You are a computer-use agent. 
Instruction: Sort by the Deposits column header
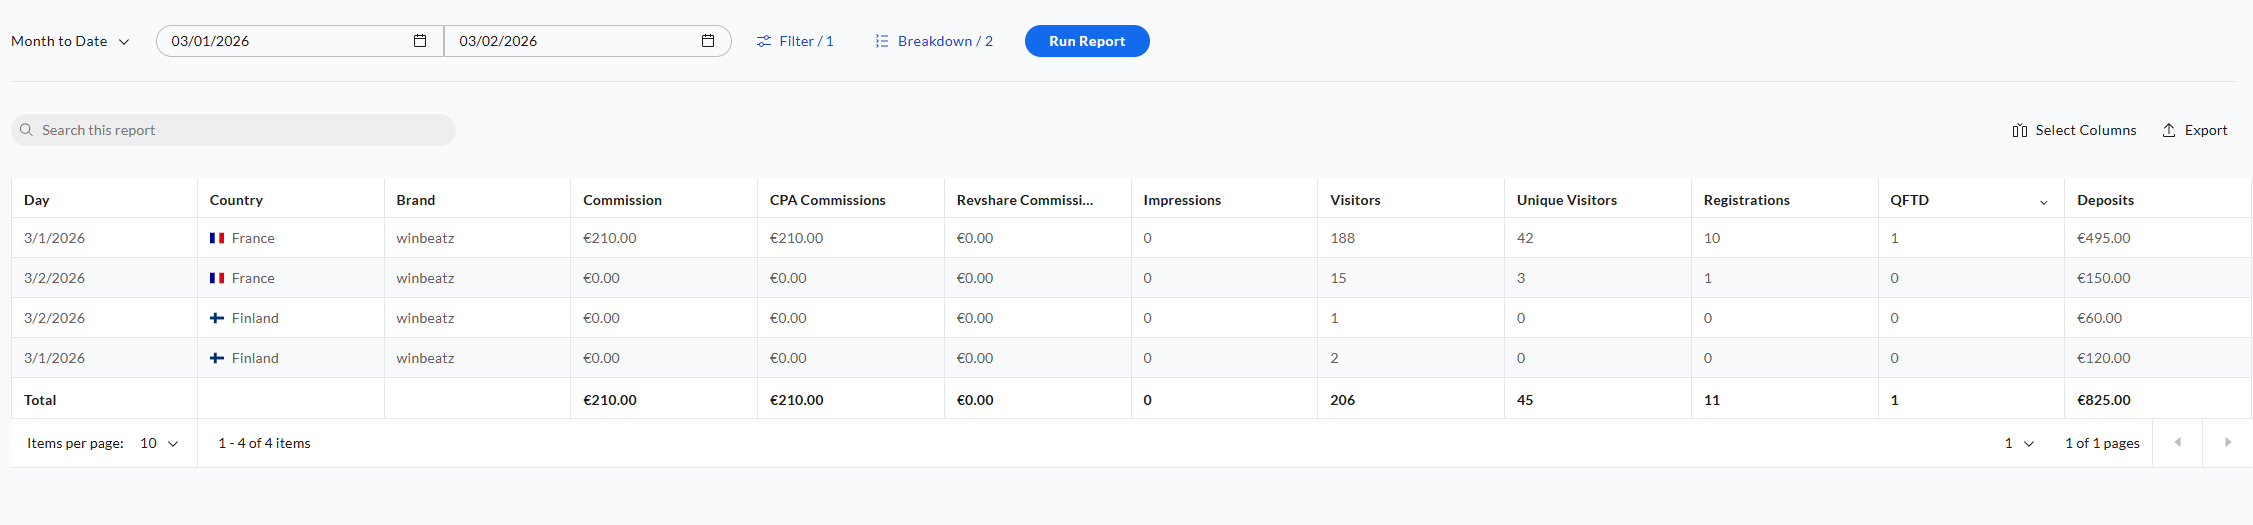point(2105,200)
